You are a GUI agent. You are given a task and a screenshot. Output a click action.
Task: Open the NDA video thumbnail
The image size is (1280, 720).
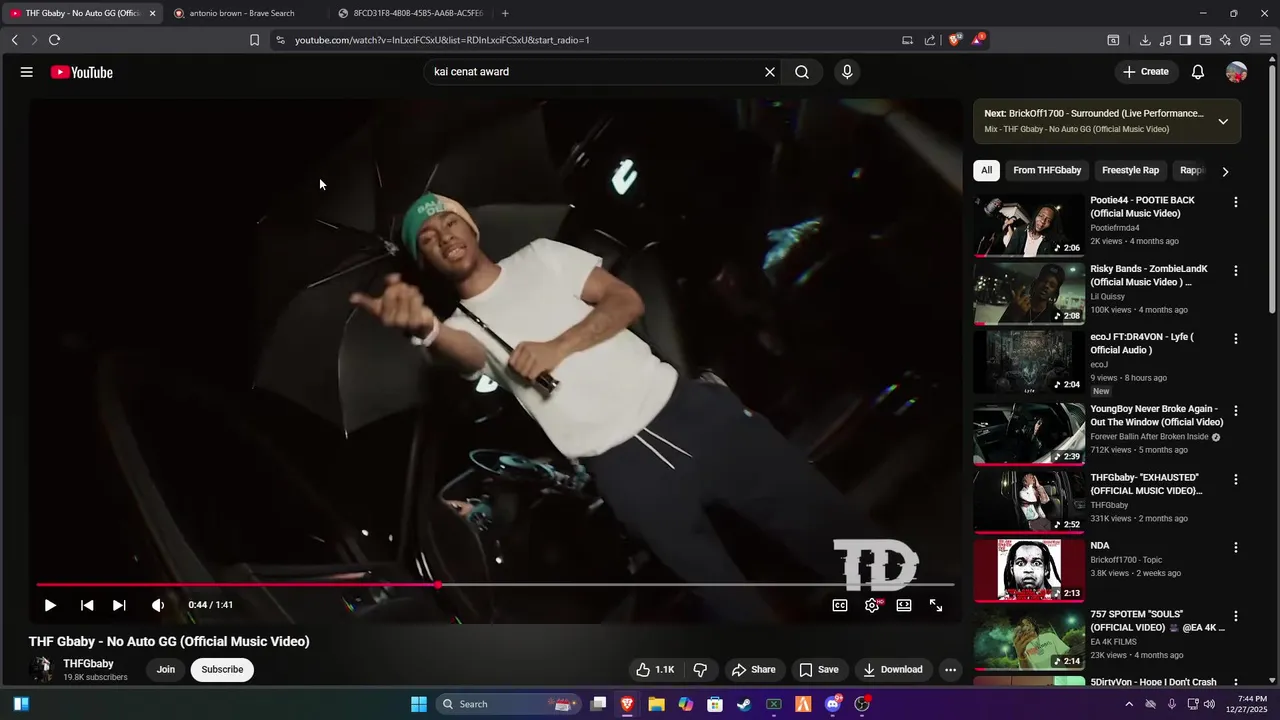[1029, 571]
